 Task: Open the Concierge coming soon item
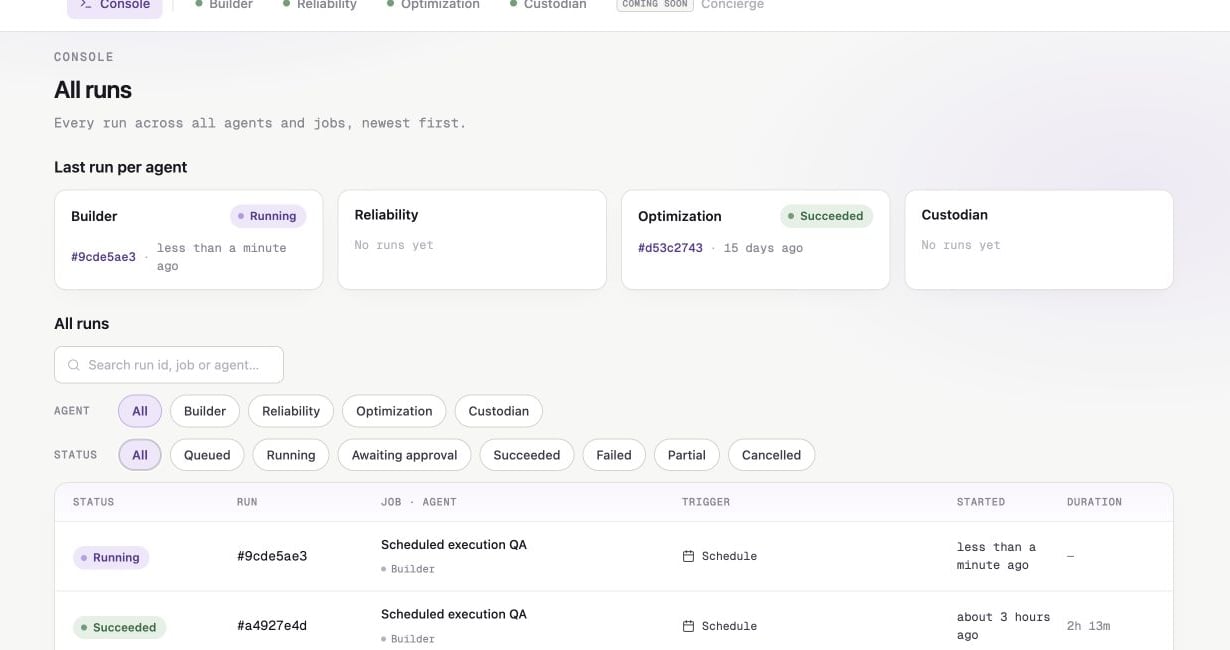point(691,5)
